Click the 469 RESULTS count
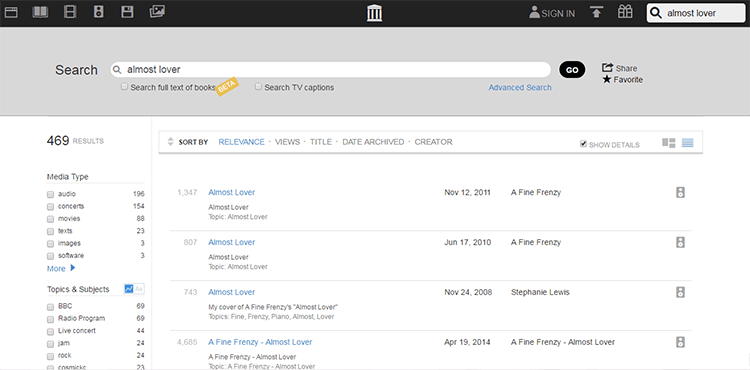Viewport: 750px width, 370px height. pyautogui.click(x=75, y=141)
